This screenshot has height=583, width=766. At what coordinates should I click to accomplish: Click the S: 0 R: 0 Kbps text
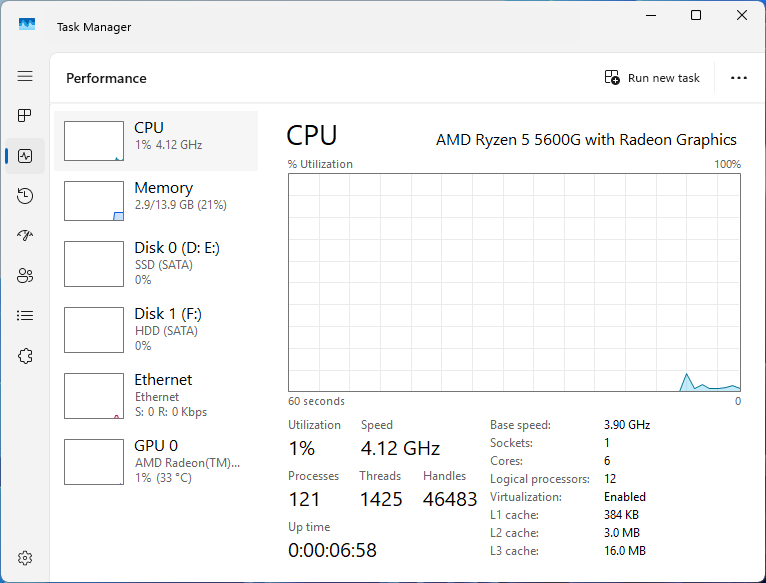coord(171,412)
